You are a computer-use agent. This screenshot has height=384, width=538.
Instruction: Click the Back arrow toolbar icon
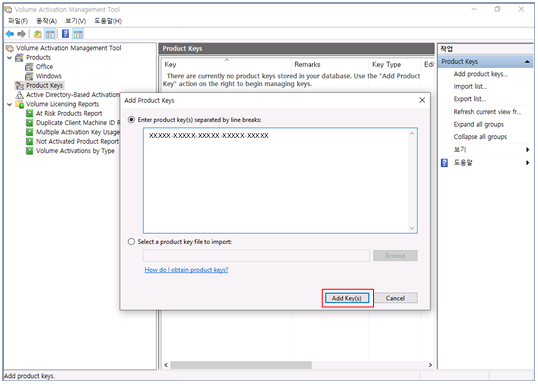[x=10, y=34]
